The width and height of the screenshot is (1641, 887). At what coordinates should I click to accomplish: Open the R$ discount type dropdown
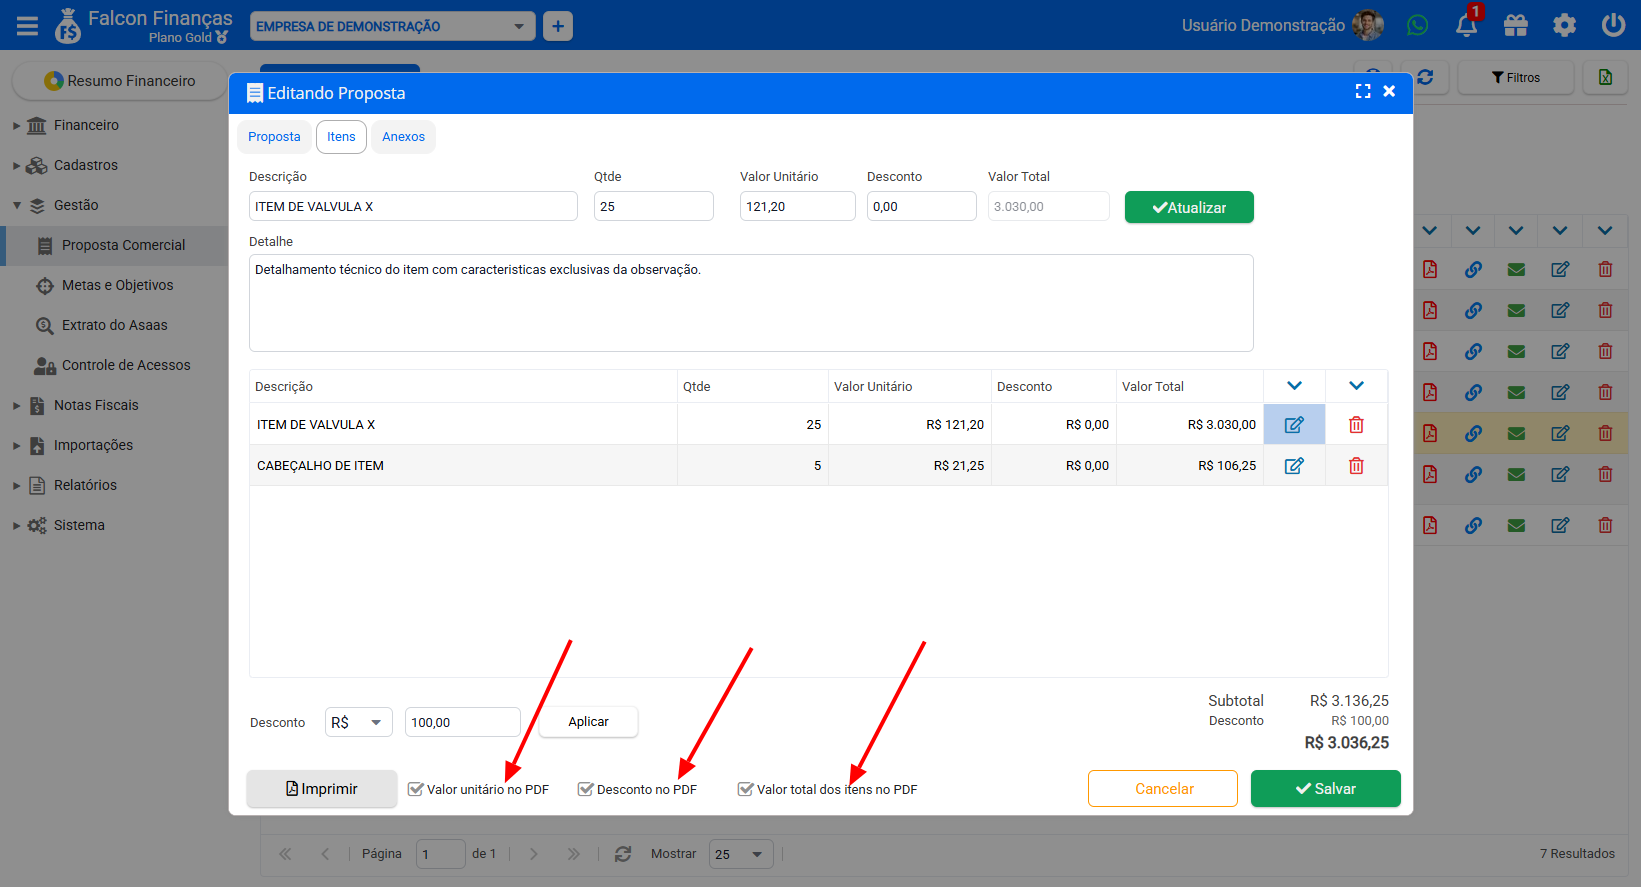click(x=359, y=722)
